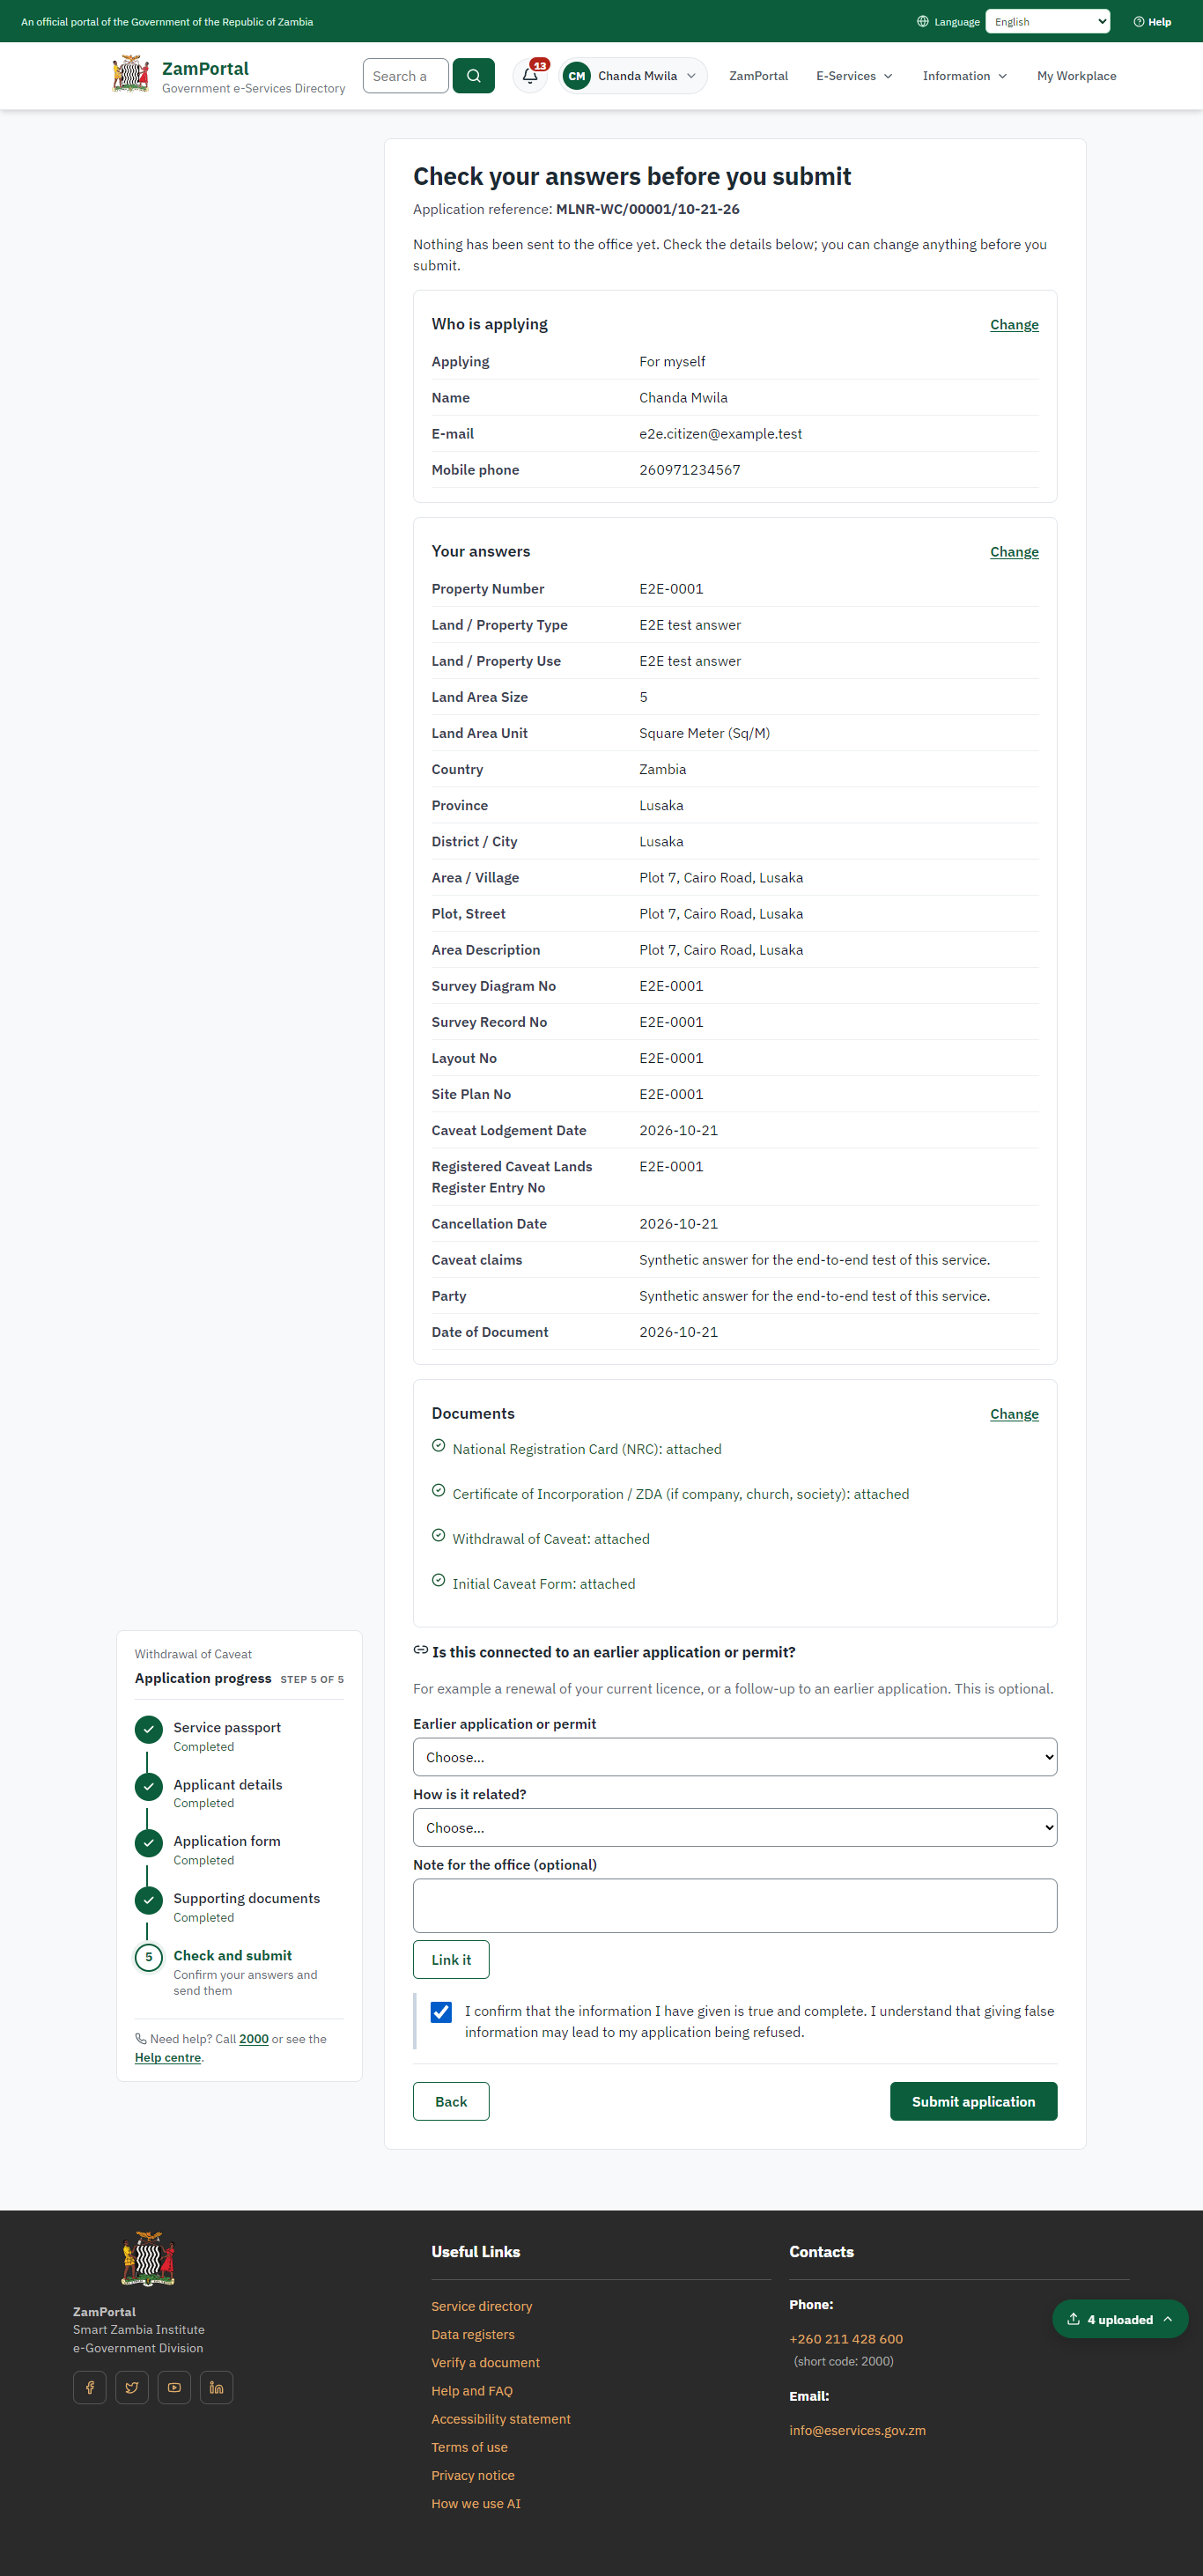Open notifications bell with 13 badge
1203x2576 pixels.
click(x=530, y=75)
